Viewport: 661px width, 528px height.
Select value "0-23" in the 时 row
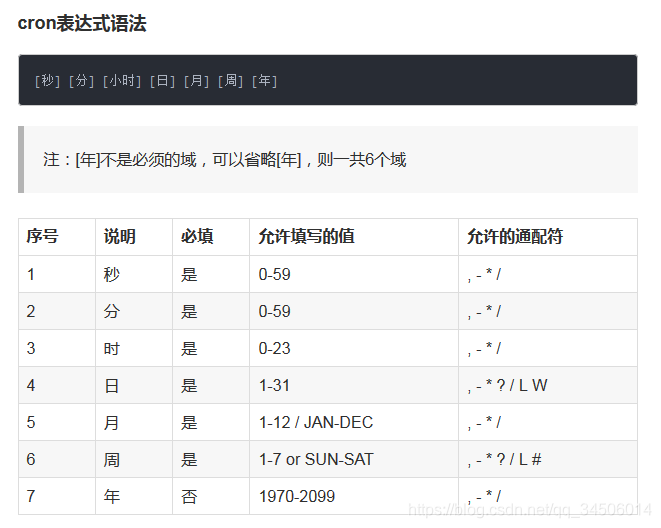274,348
